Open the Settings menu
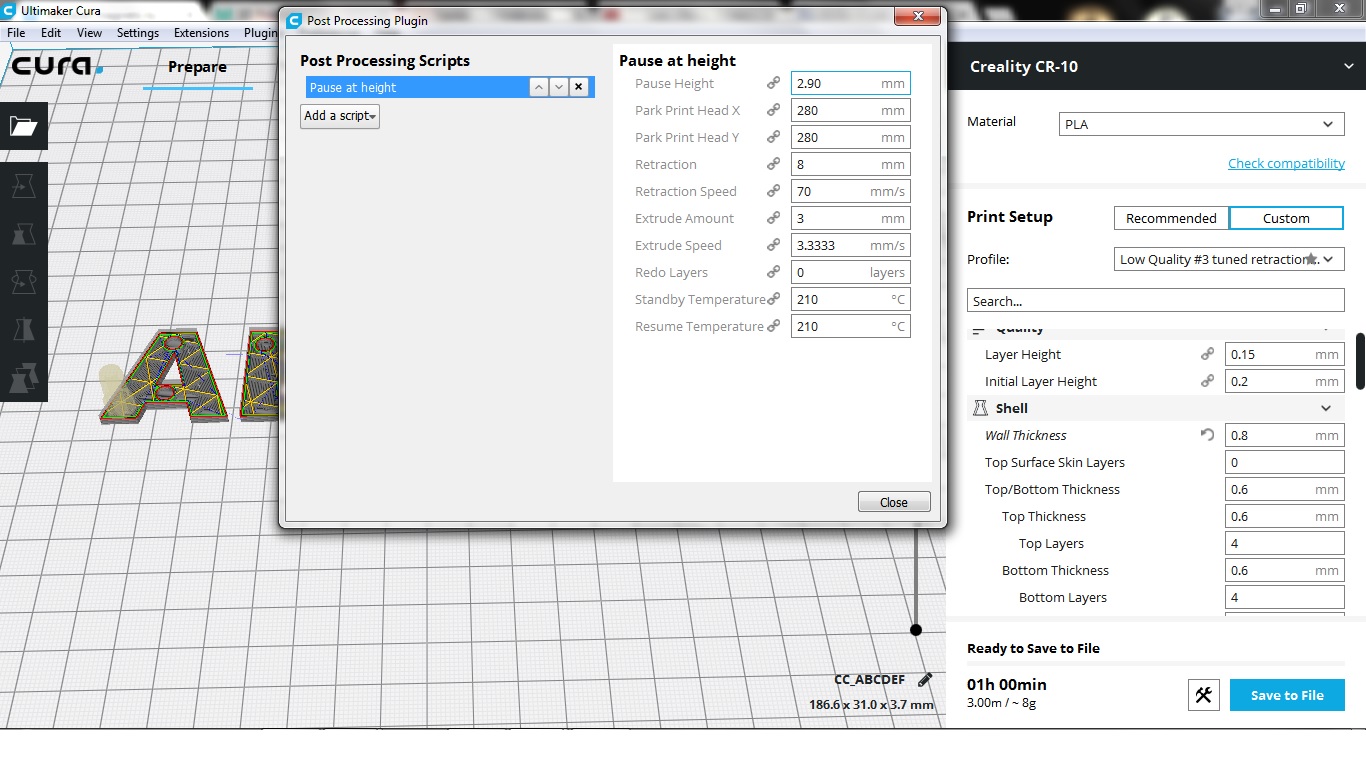Image resolution: width=1366 pixels, height=764 pixels. click(138, 33)
